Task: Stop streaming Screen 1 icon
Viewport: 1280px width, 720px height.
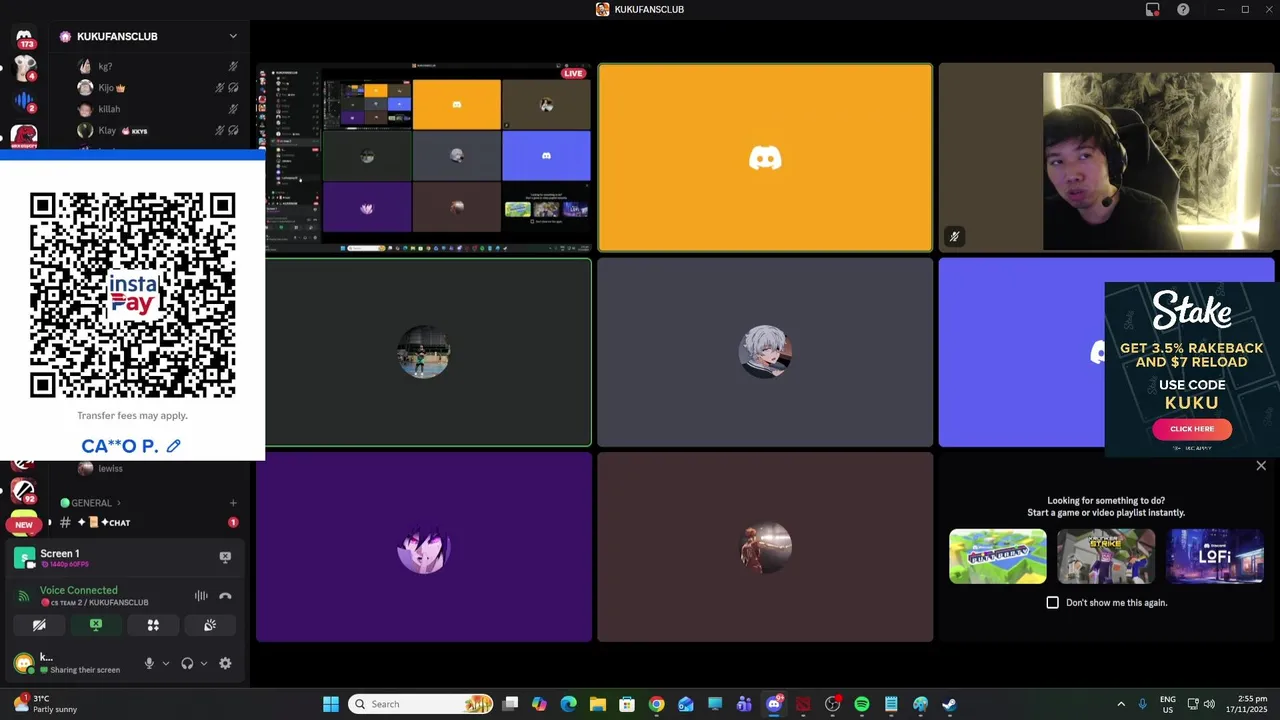Action: [225, 557]
